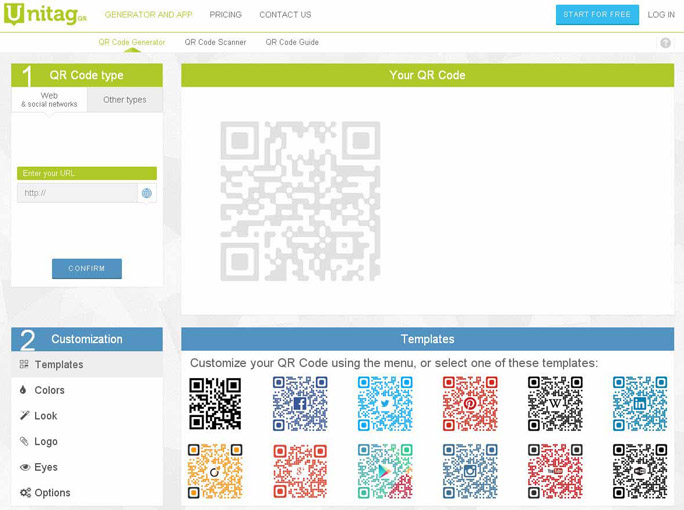Screen dimensions: 684x510
Task: Choose the LinkedIn QR code template
Action: tap(640, 404)
